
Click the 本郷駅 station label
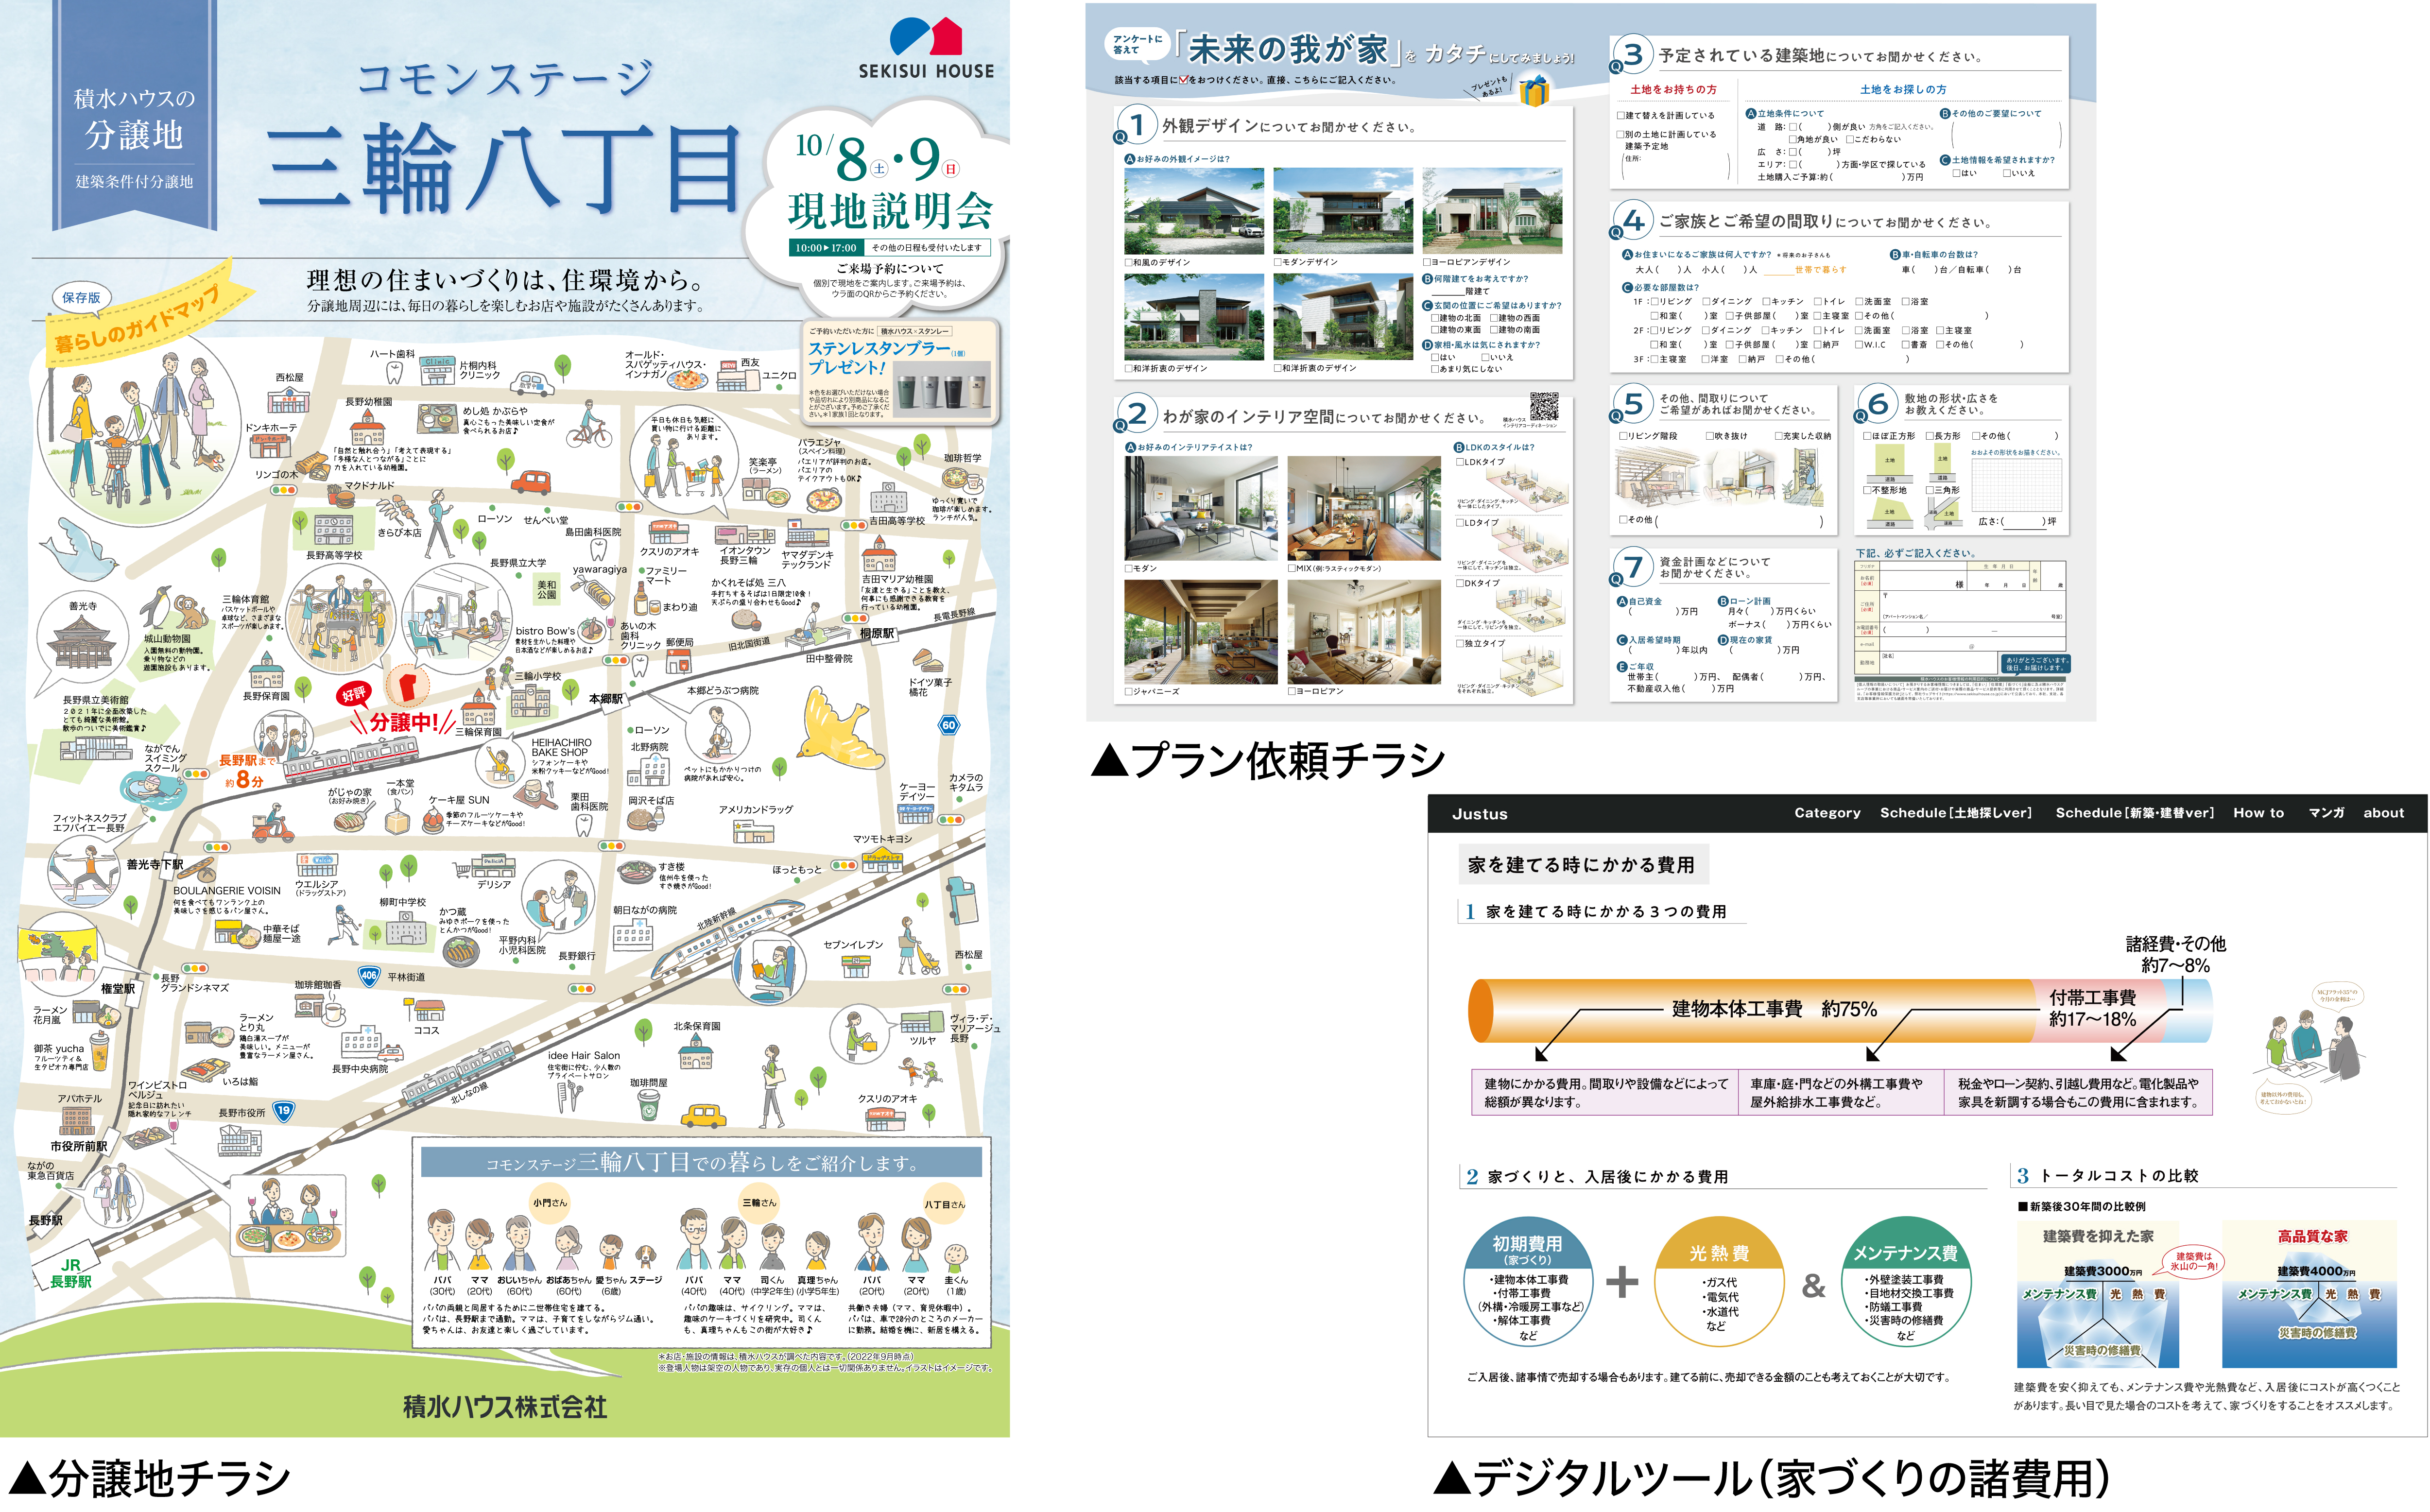[x=605, y=699]
